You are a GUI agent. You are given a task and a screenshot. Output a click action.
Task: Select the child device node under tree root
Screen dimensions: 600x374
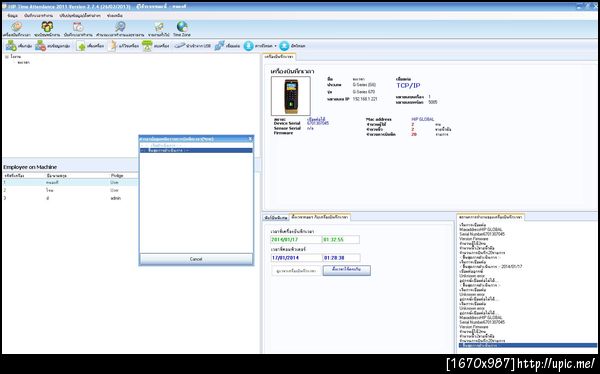tap(24, 62)
